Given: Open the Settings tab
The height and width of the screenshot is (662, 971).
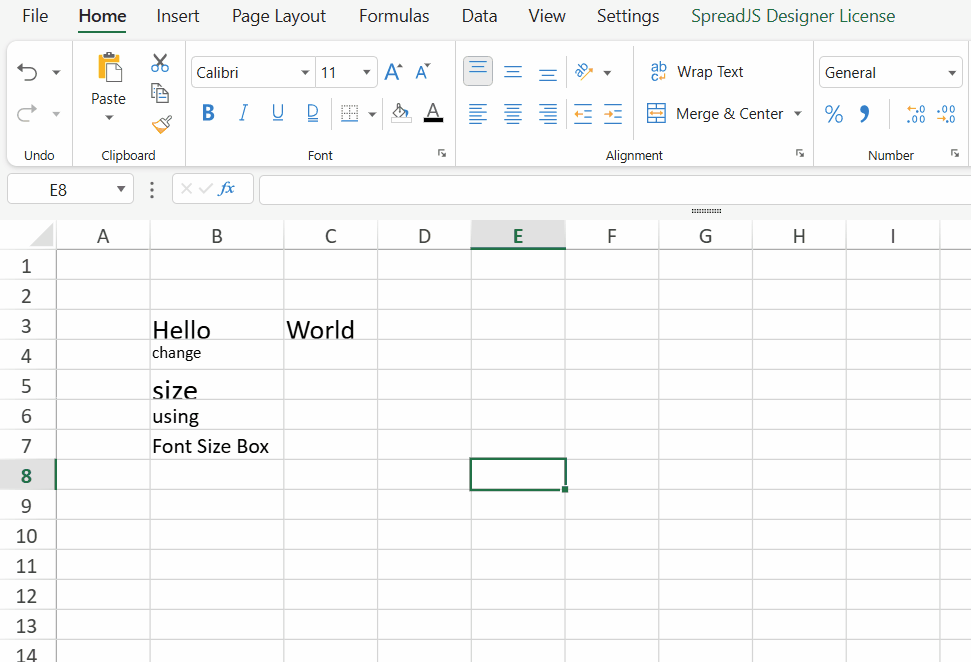Looking at the screenshot, I should point(628,16).
